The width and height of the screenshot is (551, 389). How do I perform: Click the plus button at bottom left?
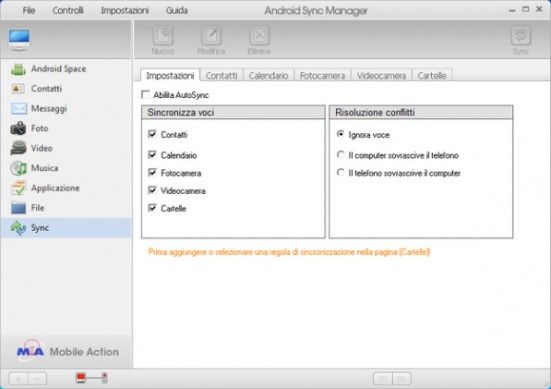18,378
